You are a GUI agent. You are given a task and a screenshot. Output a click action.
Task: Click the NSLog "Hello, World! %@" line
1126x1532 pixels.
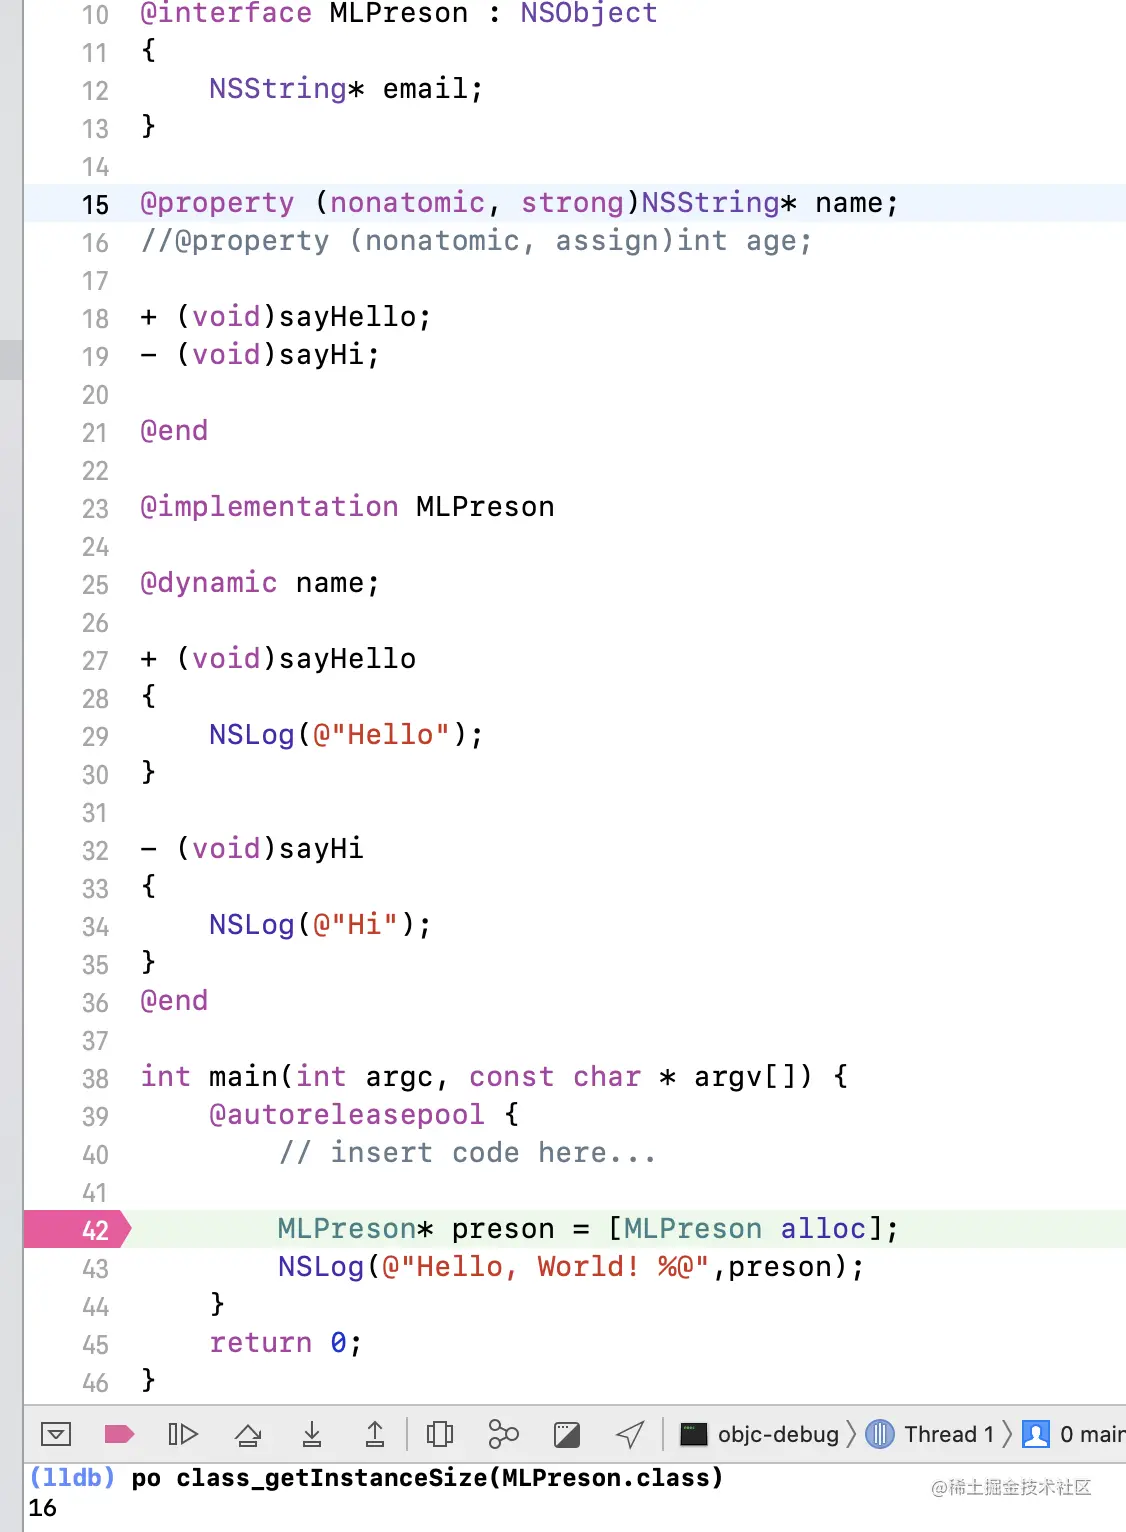571,1267
